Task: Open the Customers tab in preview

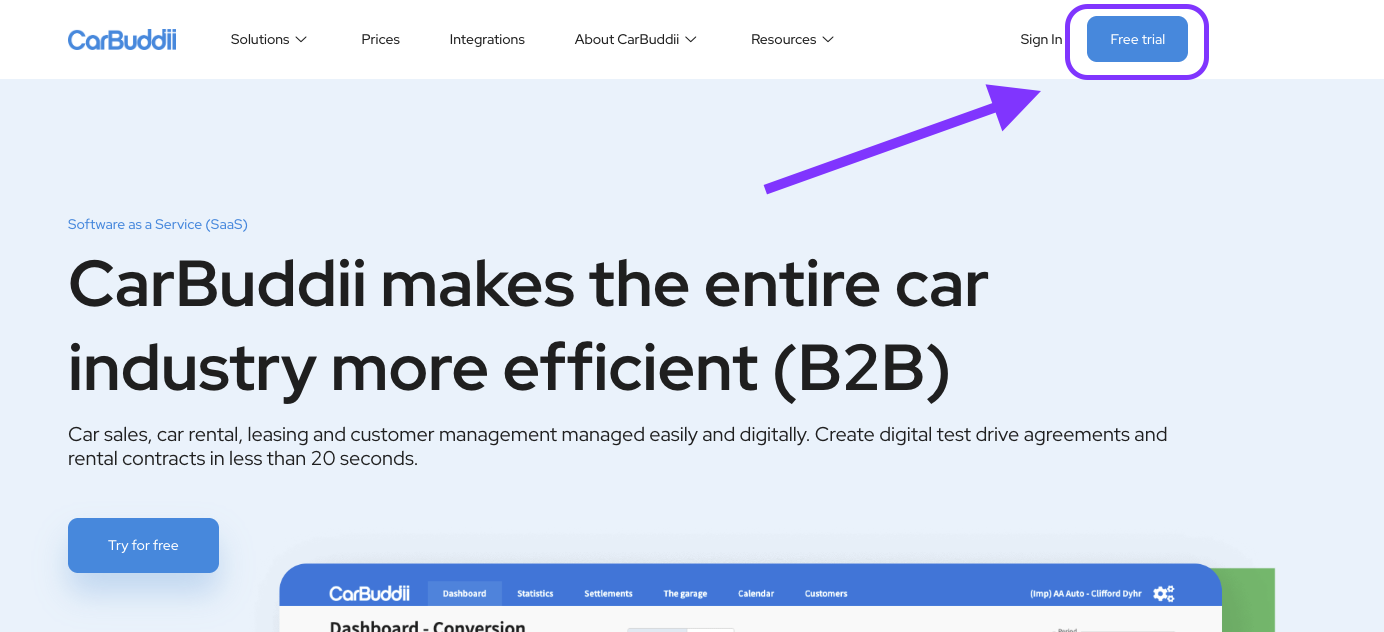Action: click(x=826, y=593)
